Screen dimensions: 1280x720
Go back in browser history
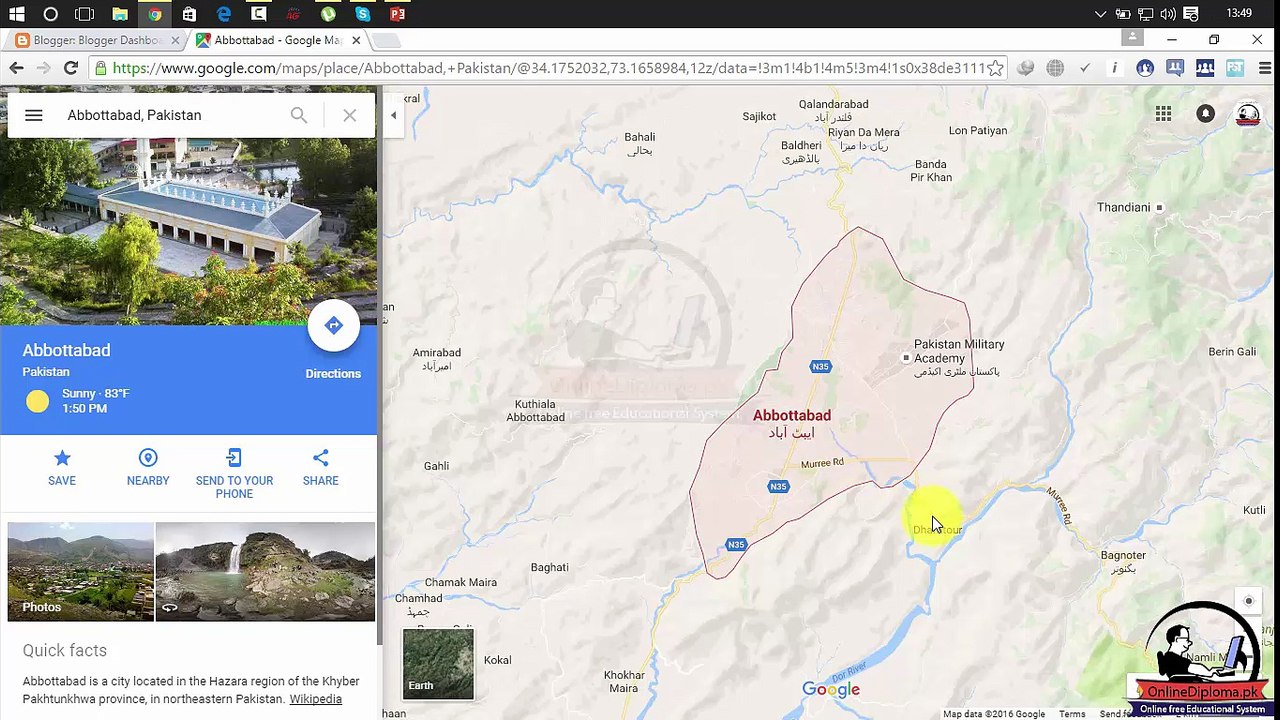click(x=16, y=68)
